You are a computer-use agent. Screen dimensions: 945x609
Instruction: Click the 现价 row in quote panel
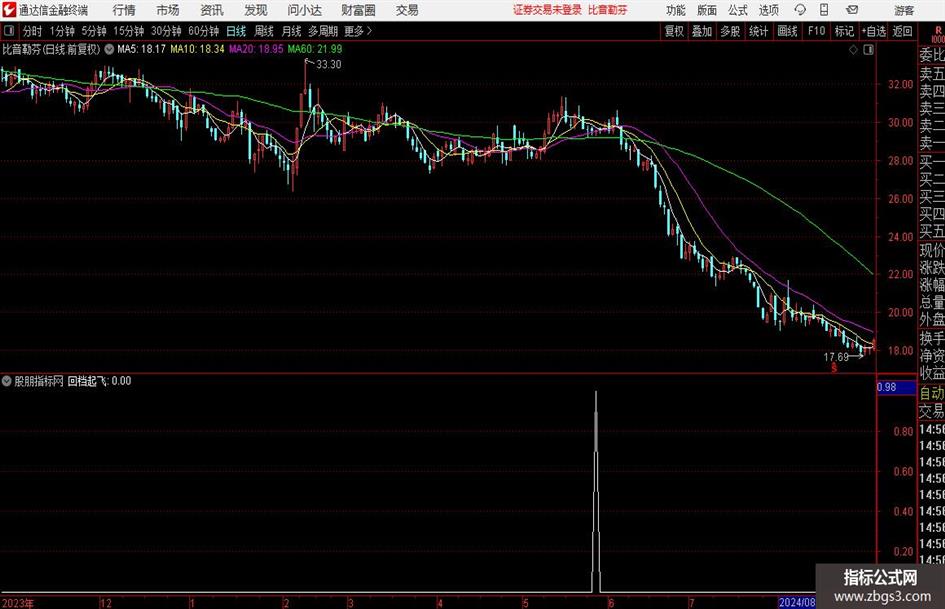(x=932, y=250)
